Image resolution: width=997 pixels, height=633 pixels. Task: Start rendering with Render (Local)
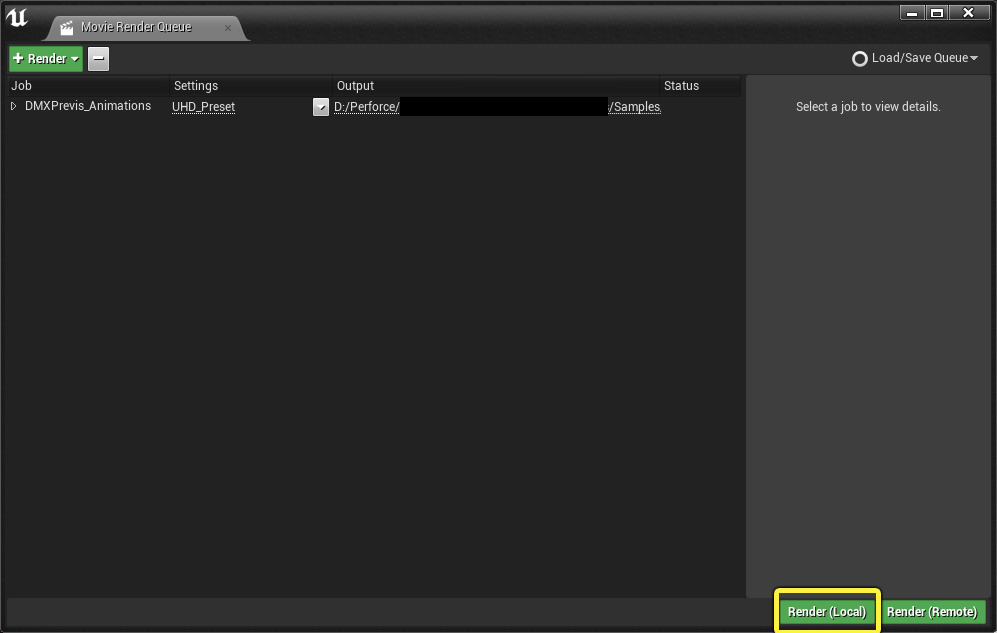826,611
